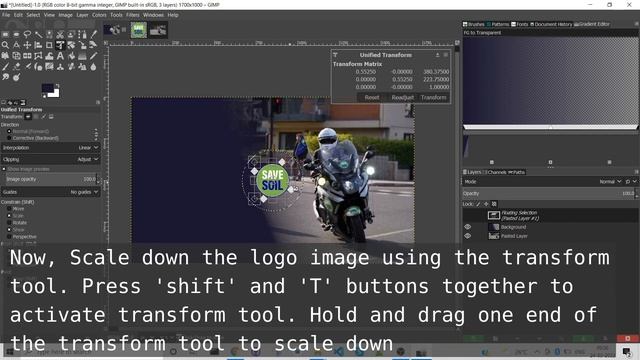Select the Unified Transform tool
640x360 pixels.
(60, 45)
